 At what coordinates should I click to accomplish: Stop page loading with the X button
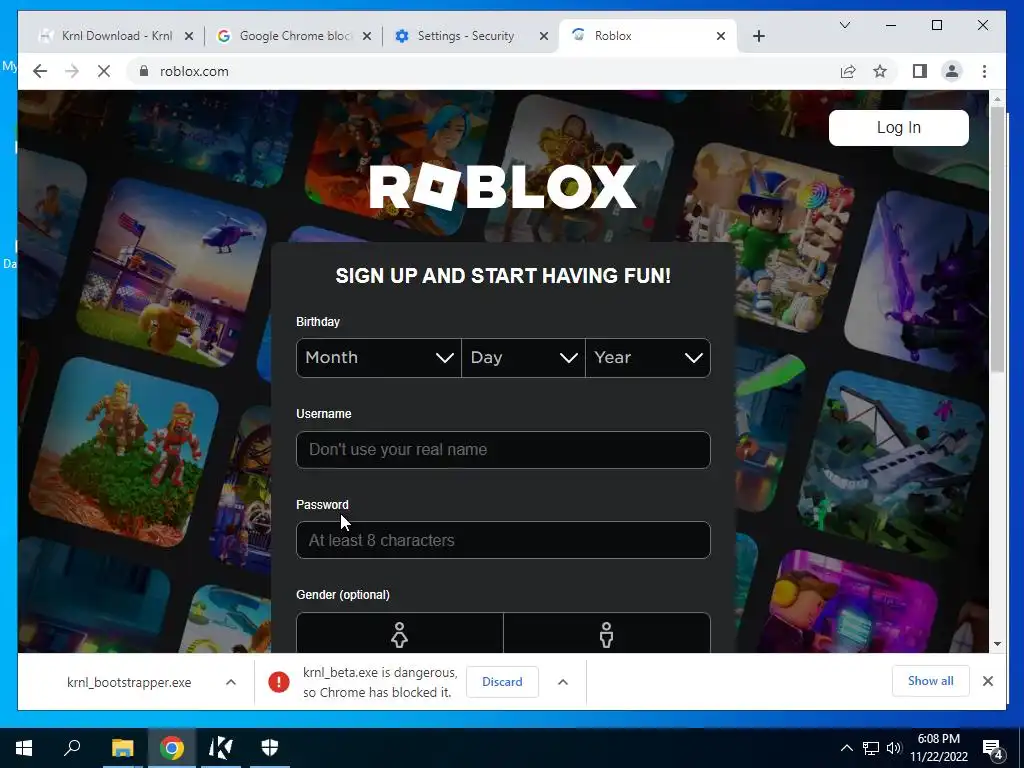coord(104,71)
